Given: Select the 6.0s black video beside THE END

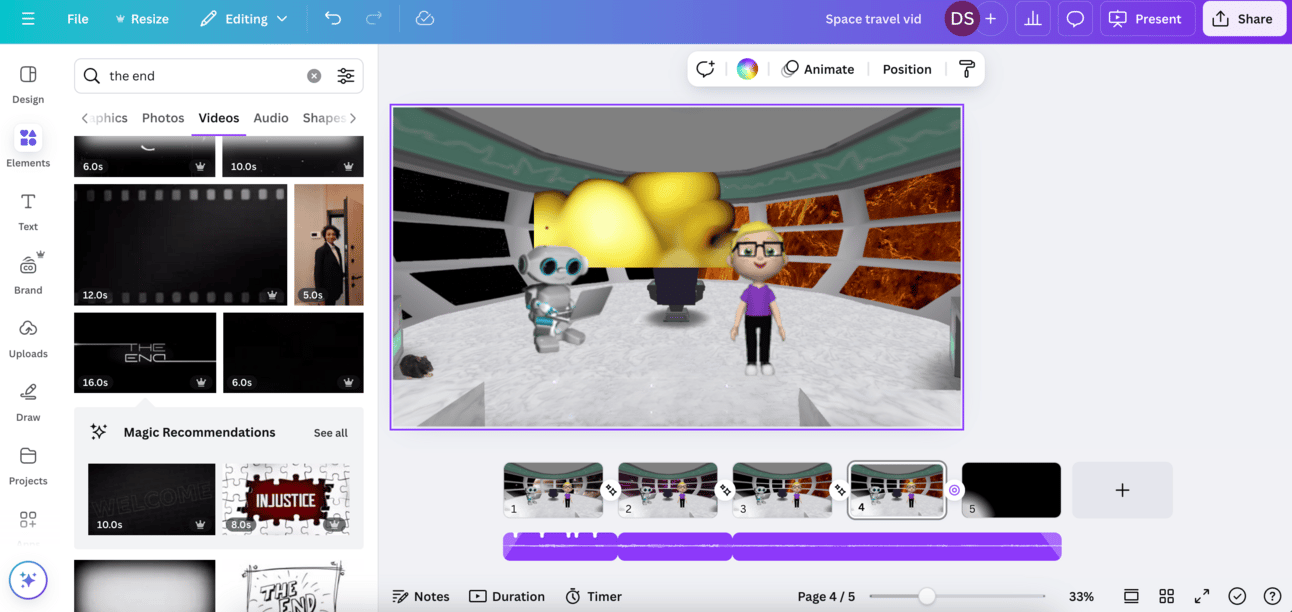Looking at the screenshot, I should 293,353.
